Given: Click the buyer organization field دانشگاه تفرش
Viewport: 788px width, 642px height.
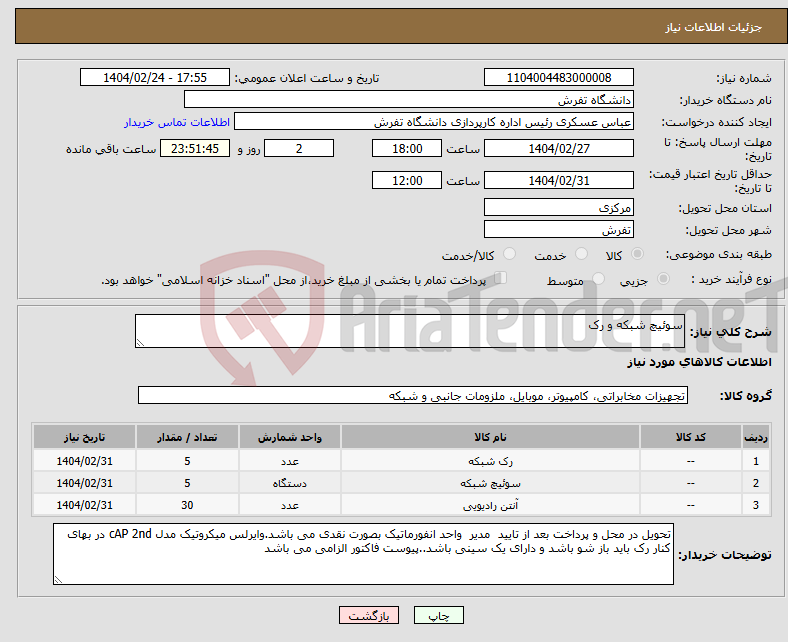Looking at the screenshot, I should 409,100.
